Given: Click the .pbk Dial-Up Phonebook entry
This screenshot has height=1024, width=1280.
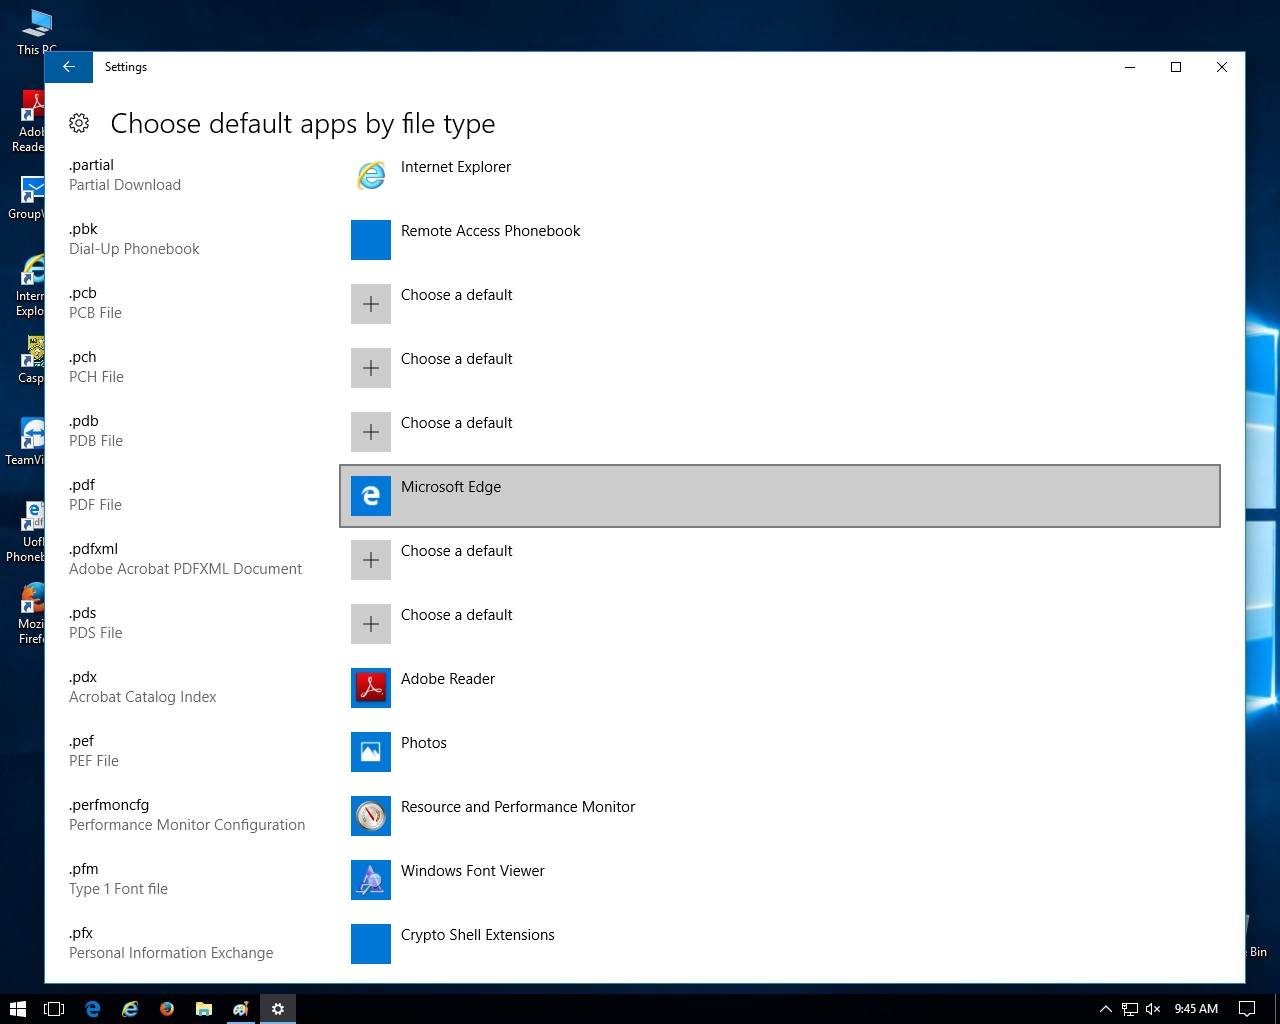Looking at the screenshot, I should coord(134,239).
